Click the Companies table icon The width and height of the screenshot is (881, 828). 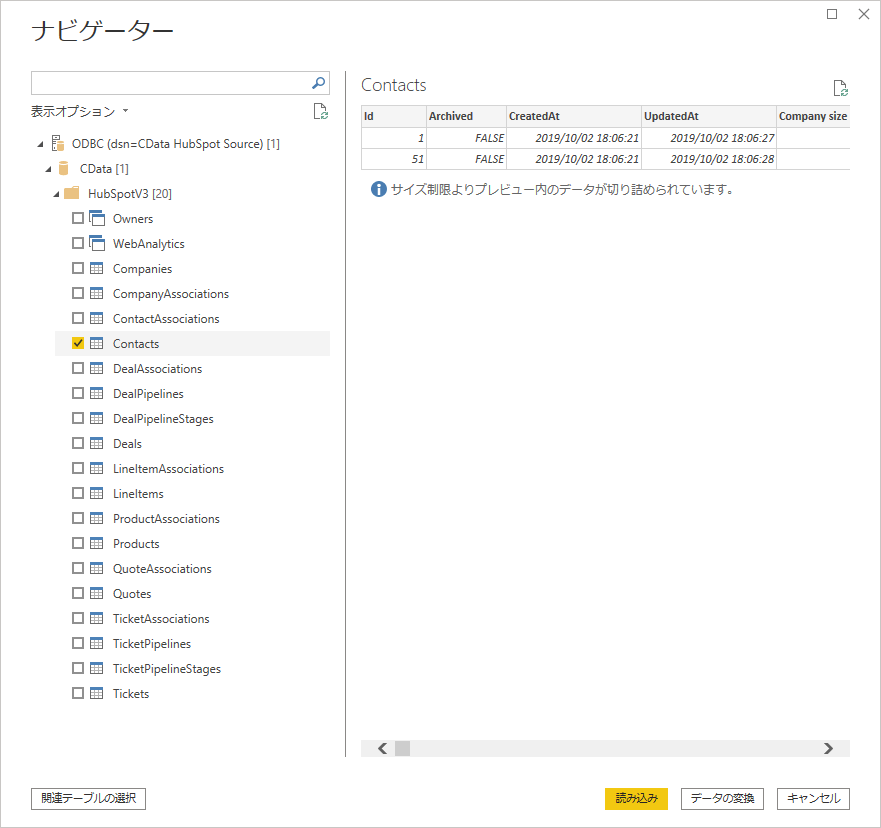pos(97,269)
